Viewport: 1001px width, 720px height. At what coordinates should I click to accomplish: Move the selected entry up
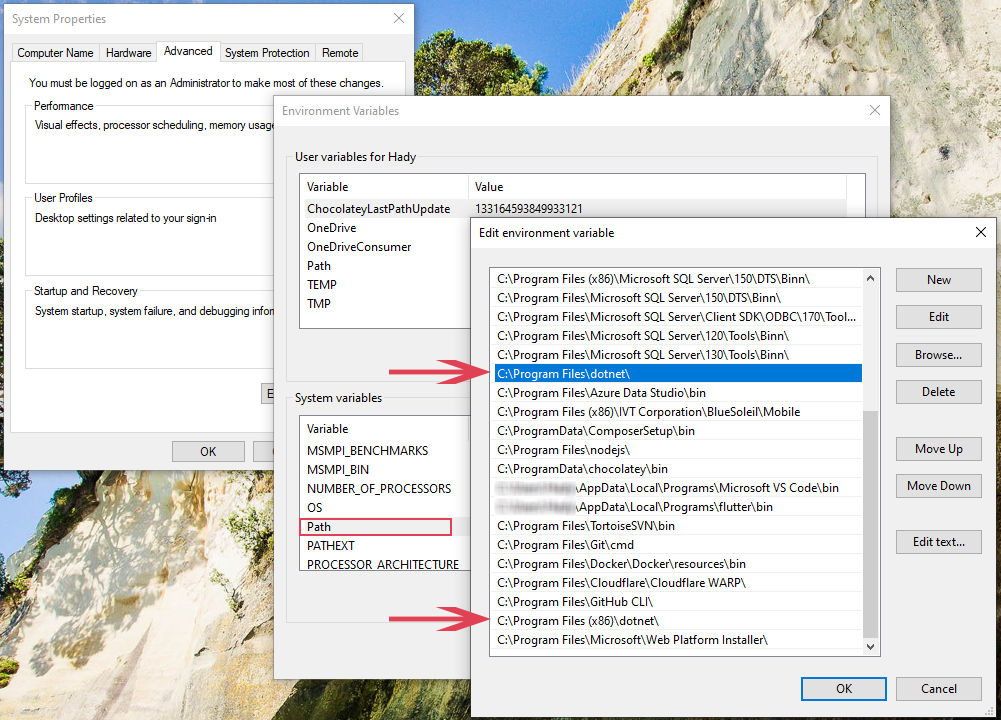coord(938,449)
